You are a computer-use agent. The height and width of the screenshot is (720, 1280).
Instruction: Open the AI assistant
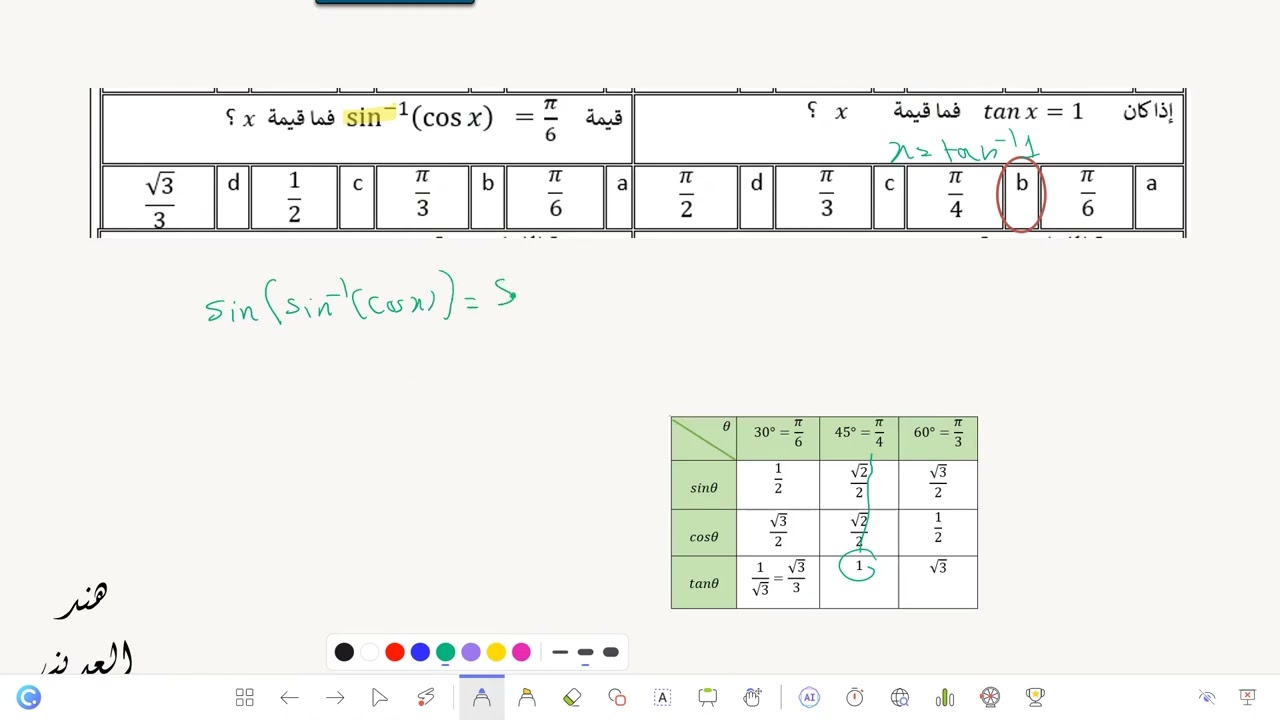click(809, 698)
